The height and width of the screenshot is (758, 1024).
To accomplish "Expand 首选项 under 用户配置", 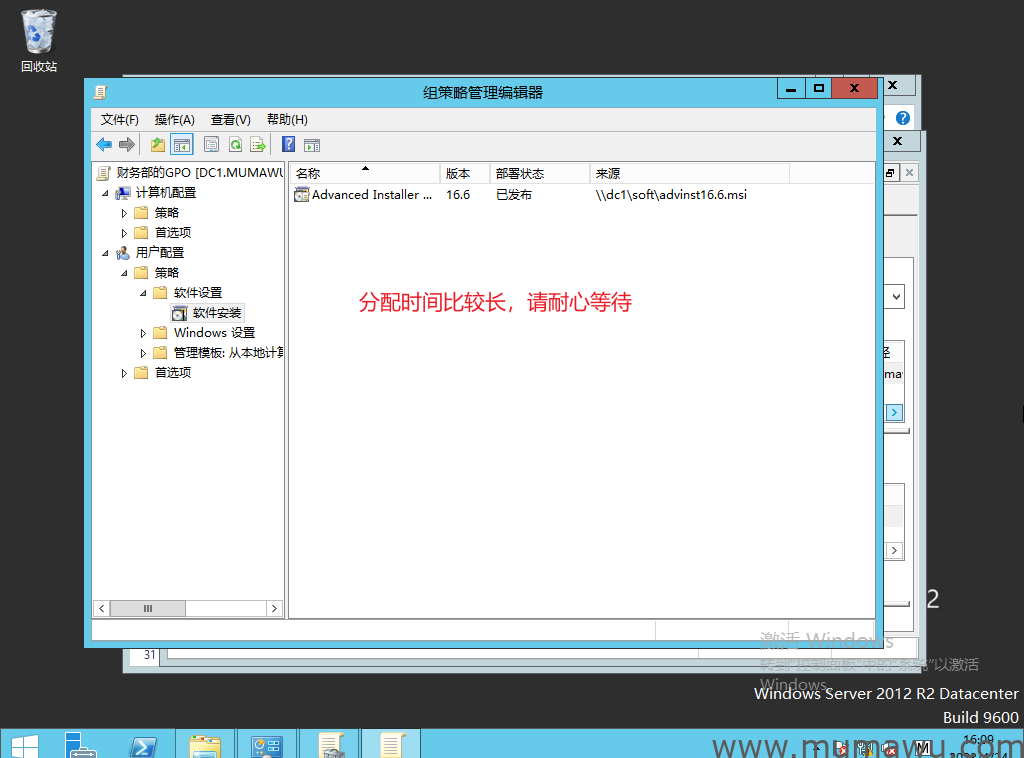I will point(125,373).
